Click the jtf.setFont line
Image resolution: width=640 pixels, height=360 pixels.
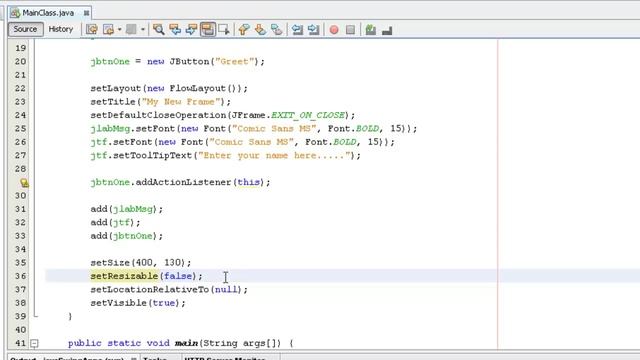(242, 142)
